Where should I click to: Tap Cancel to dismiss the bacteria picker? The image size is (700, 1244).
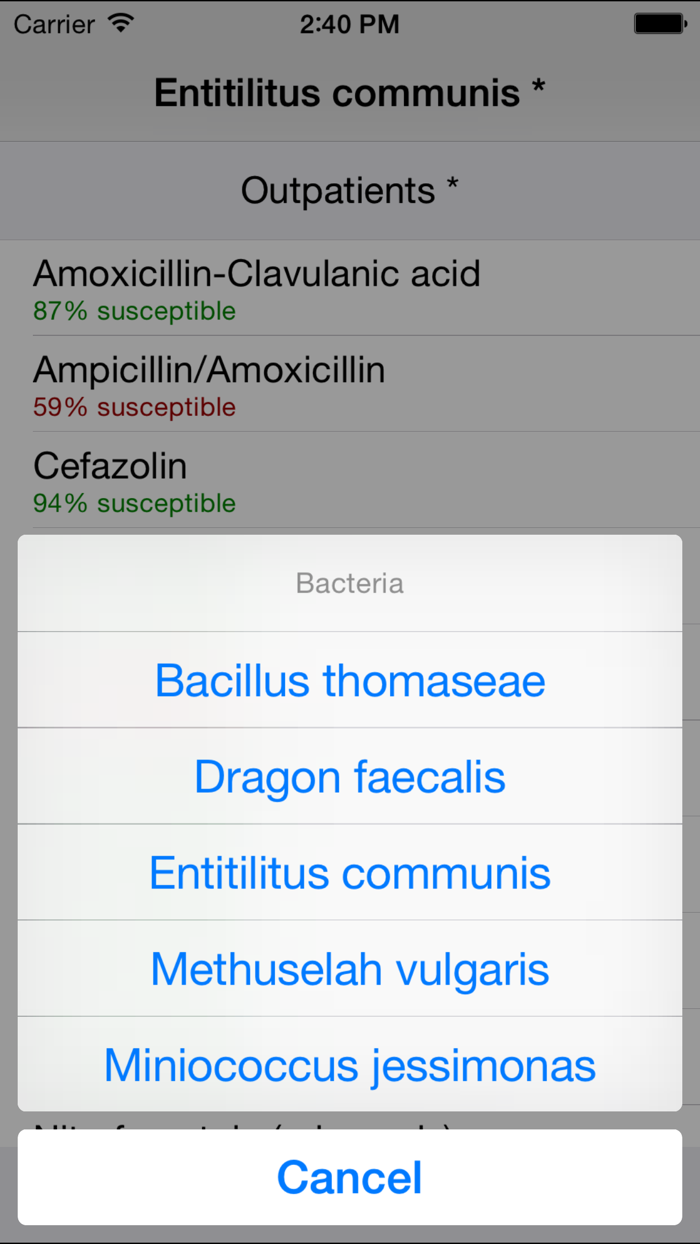point(349,1177)
